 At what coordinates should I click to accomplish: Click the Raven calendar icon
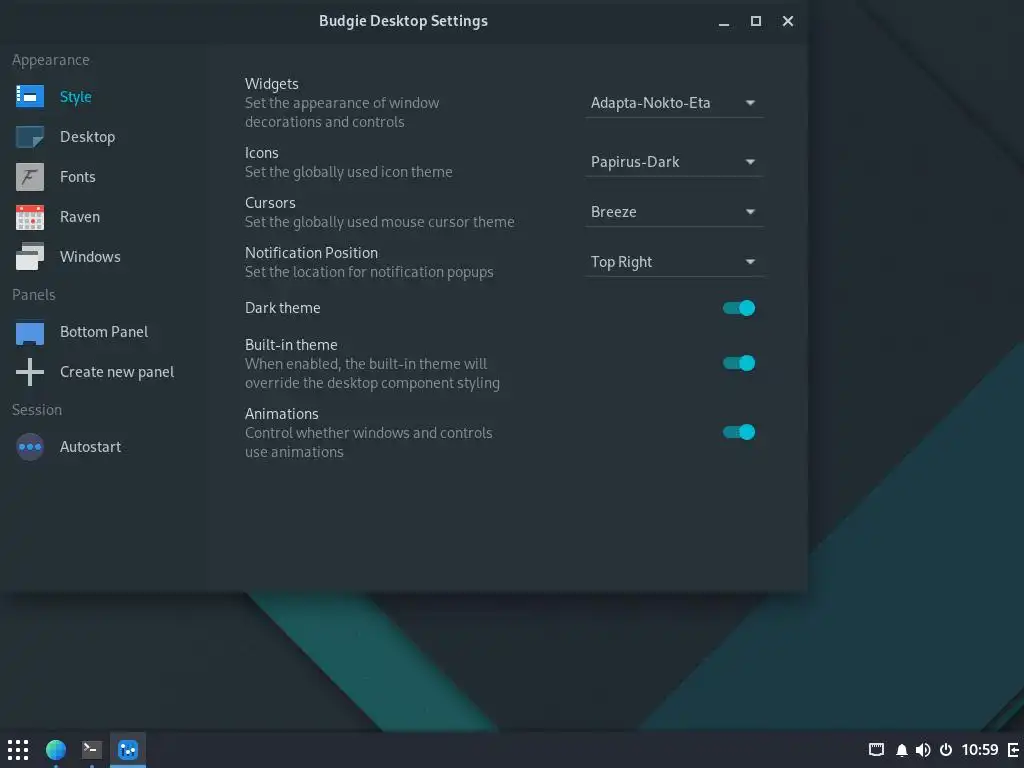pyautogui.click(x=30, y=217)
